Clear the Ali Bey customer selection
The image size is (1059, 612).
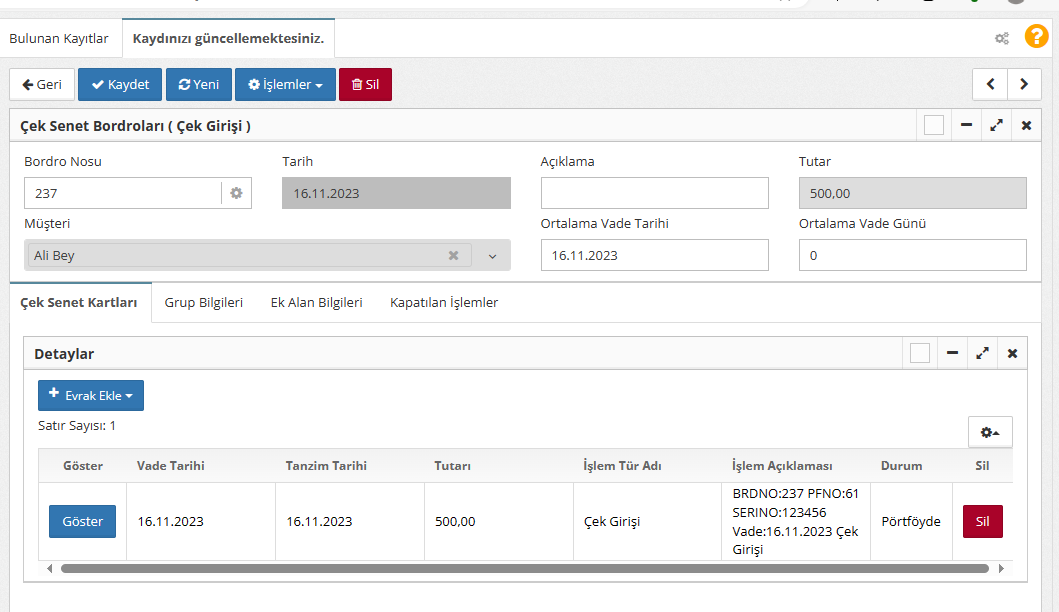pos(453,255)
